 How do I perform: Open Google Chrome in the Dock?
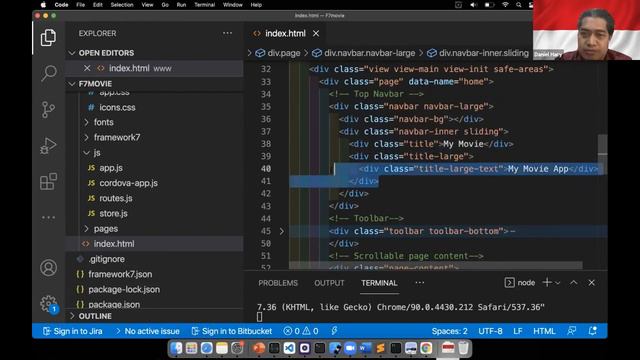(x=426, y=348)
